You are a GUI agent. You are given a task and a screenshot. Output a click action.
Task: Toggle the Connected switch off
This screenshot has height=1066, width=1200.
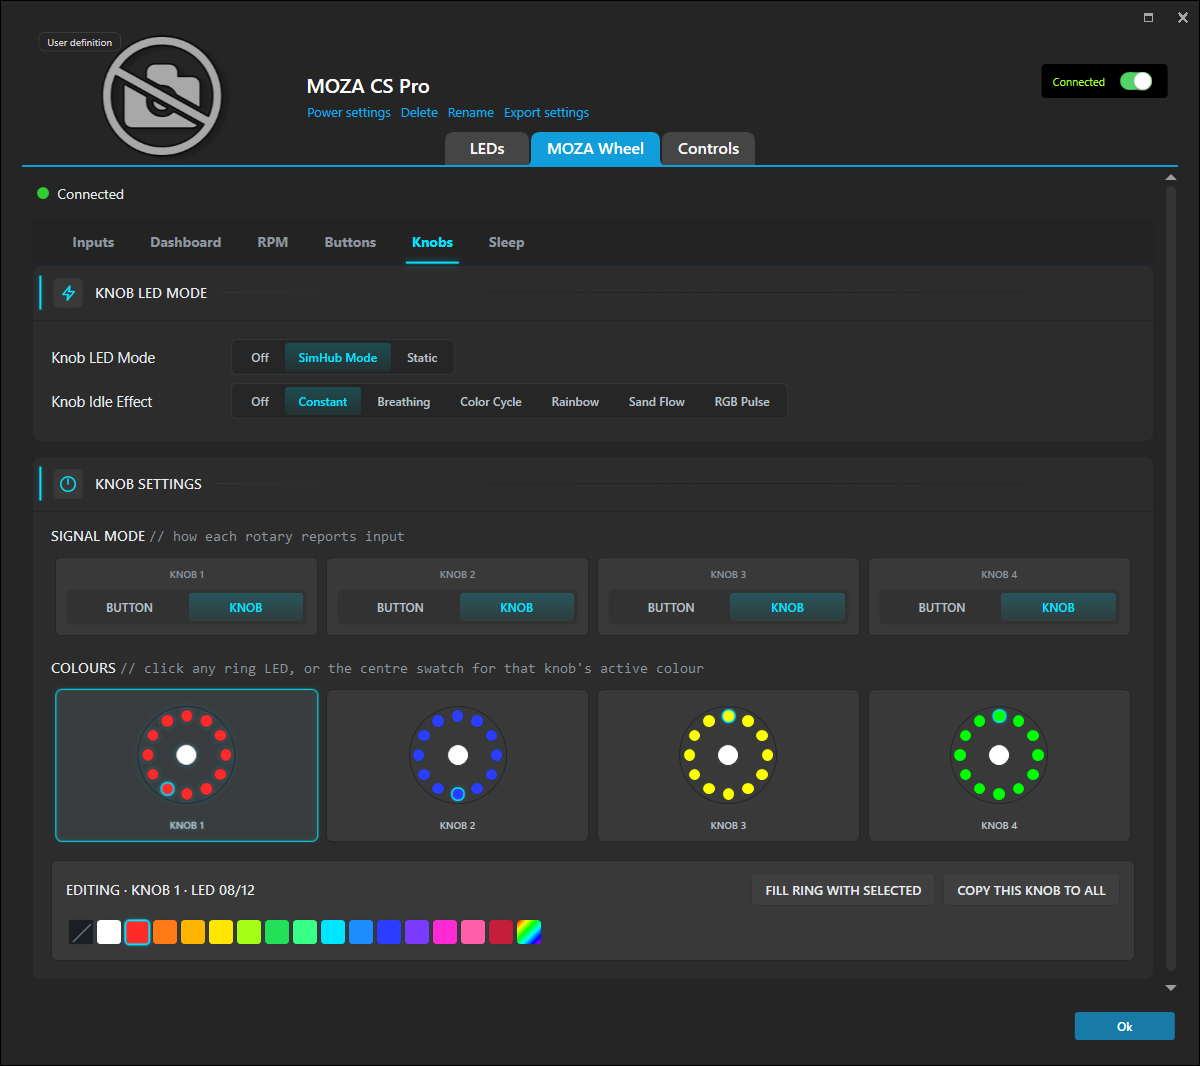[x=1136, y=82]
